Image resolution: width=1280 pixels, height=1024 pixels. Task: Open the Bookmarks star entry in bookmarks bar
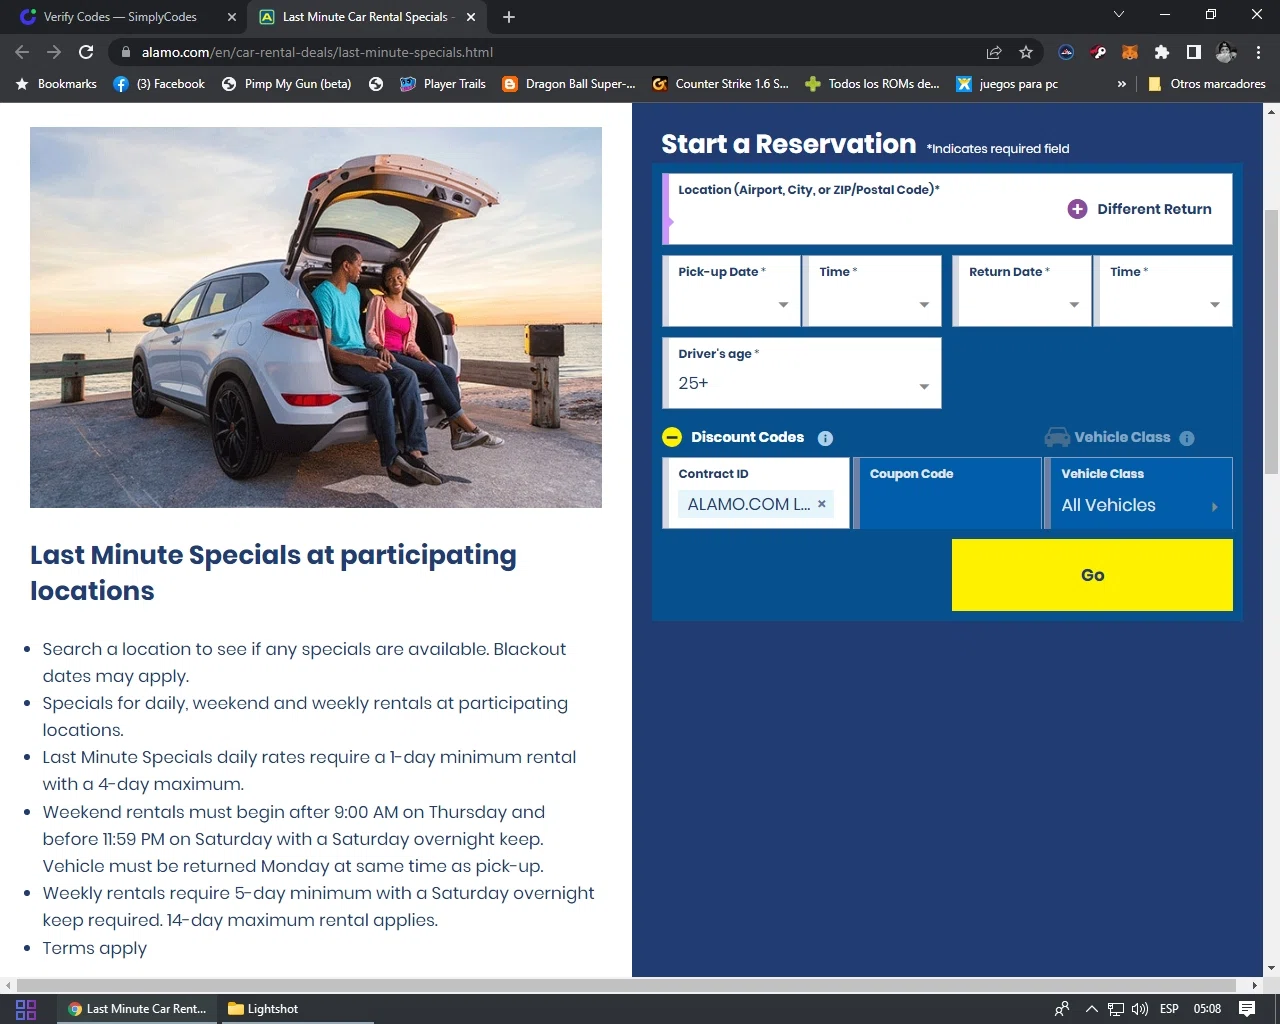56,84
